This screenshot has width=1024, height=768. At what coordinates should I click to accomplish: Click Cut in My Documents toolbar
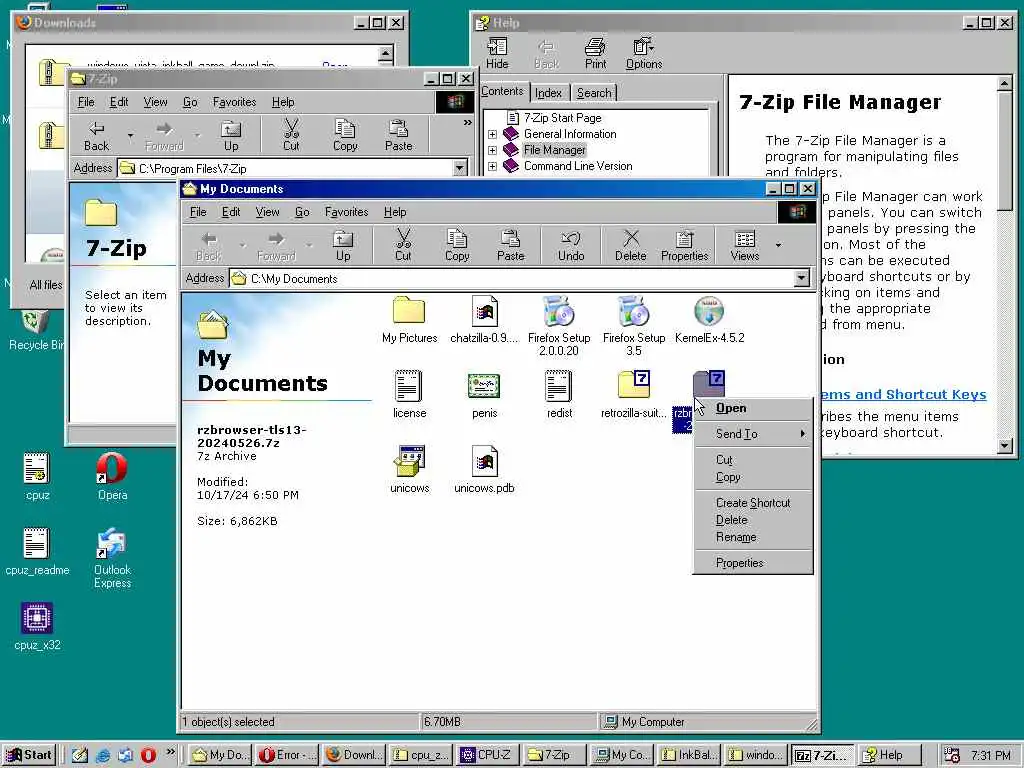403,245
